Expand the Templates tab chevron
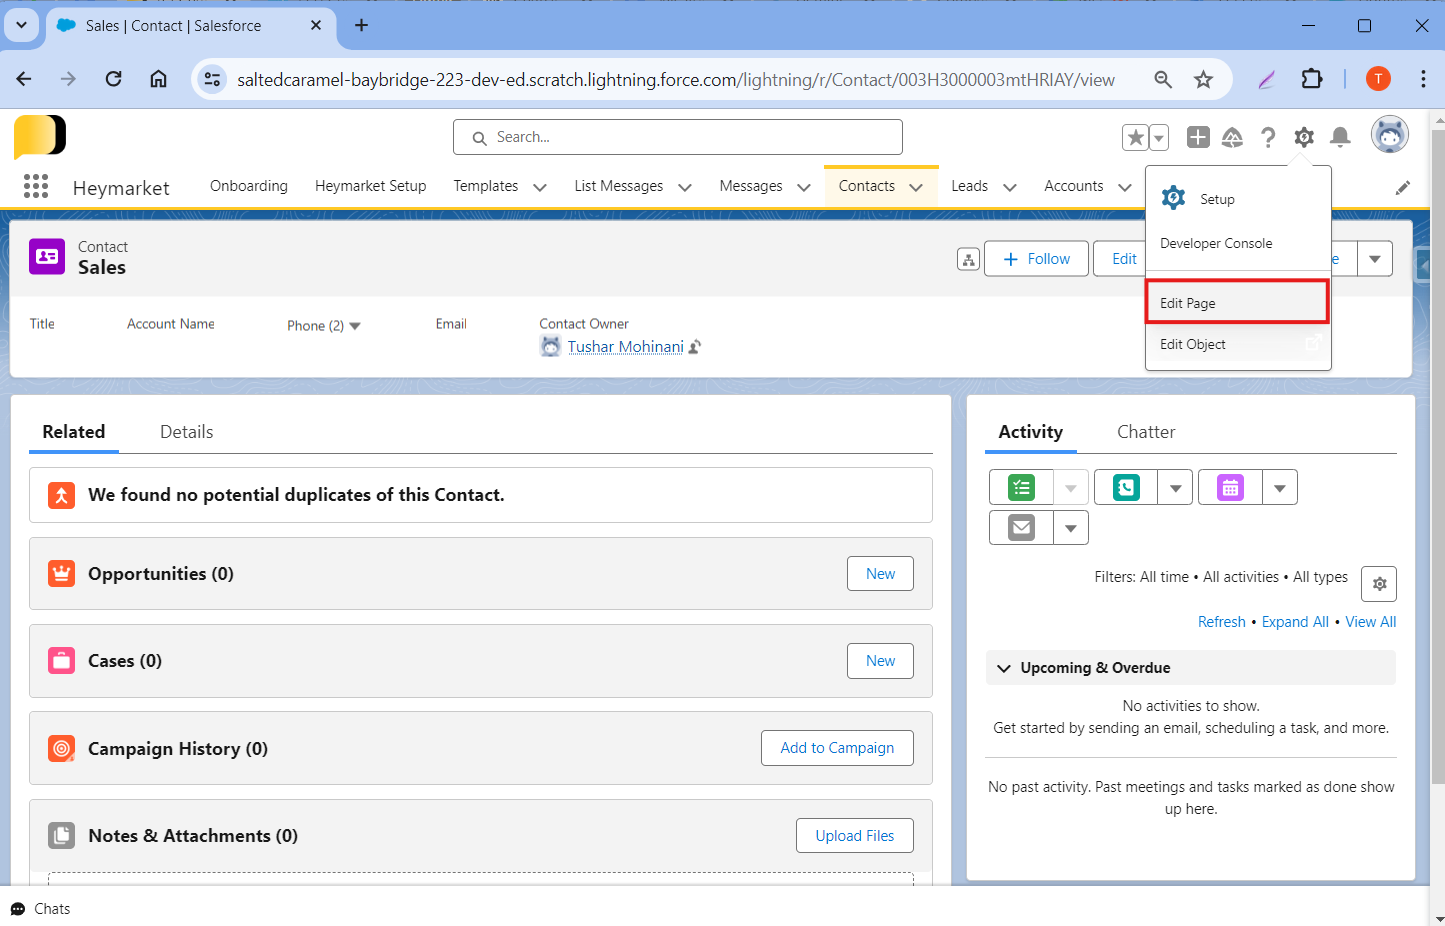1445x926 pixels. click(540, 187)
